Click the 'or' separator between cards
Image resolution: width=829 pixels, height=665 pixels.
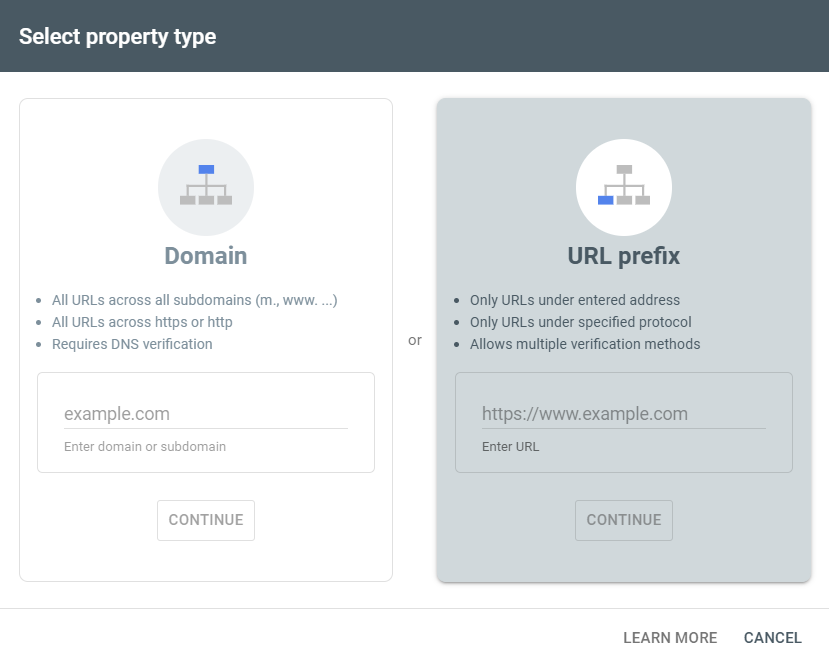(415, 340)
